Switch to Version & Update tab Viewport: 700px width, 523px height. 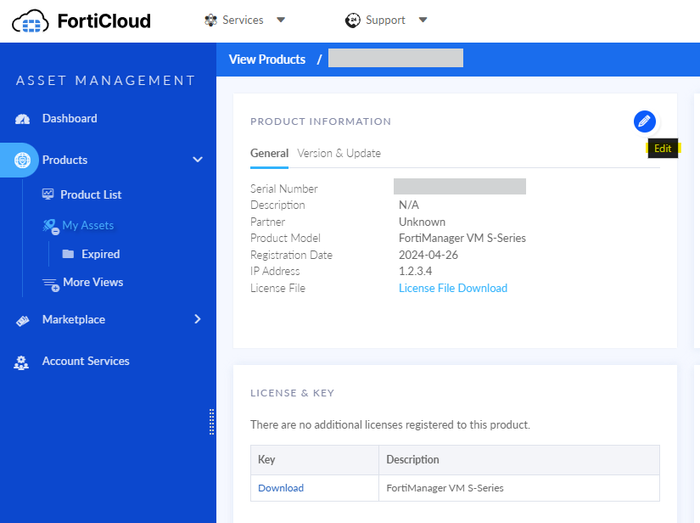coord(338,153)
